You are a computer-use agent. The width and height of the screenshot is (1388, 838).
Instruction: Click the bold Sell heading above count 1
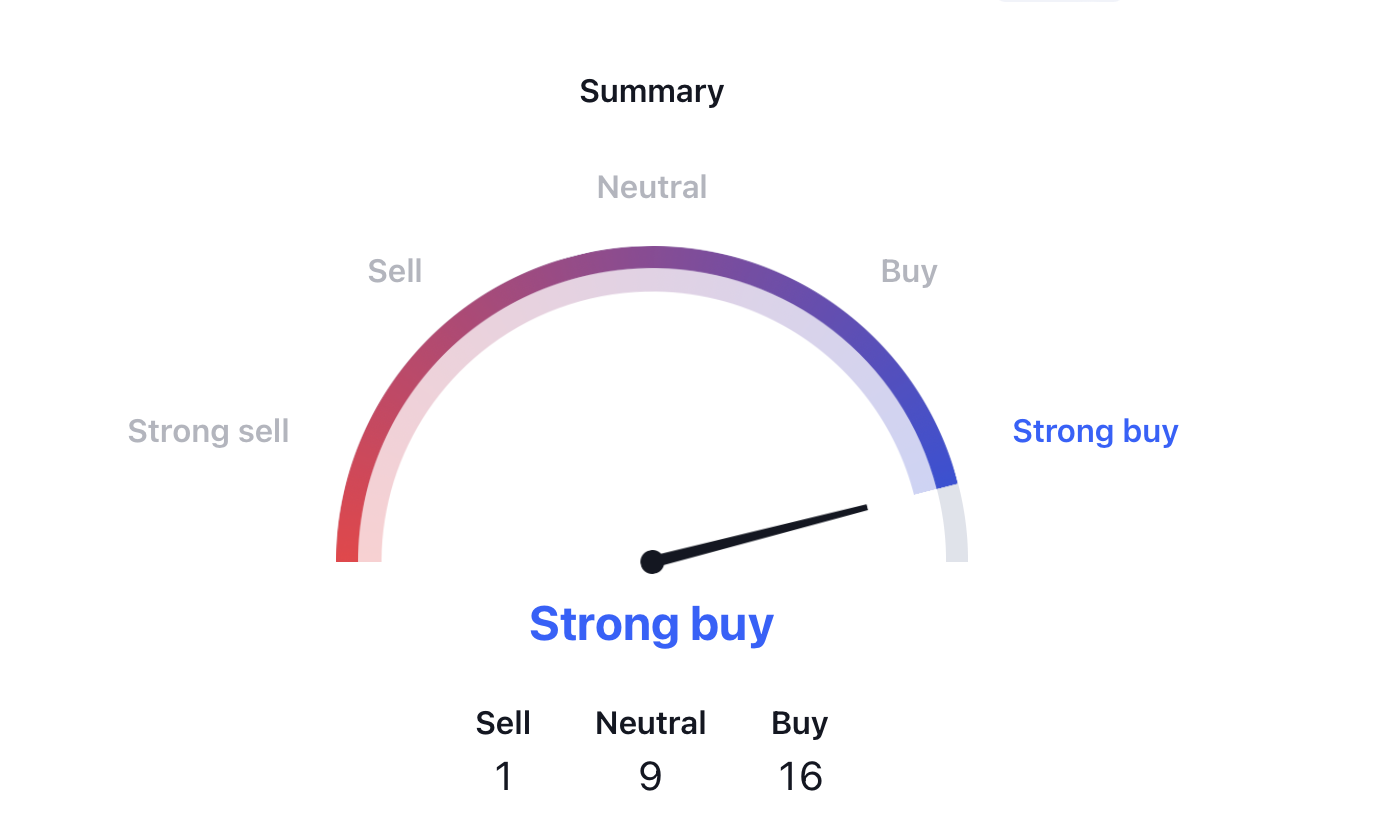[503, 723]
